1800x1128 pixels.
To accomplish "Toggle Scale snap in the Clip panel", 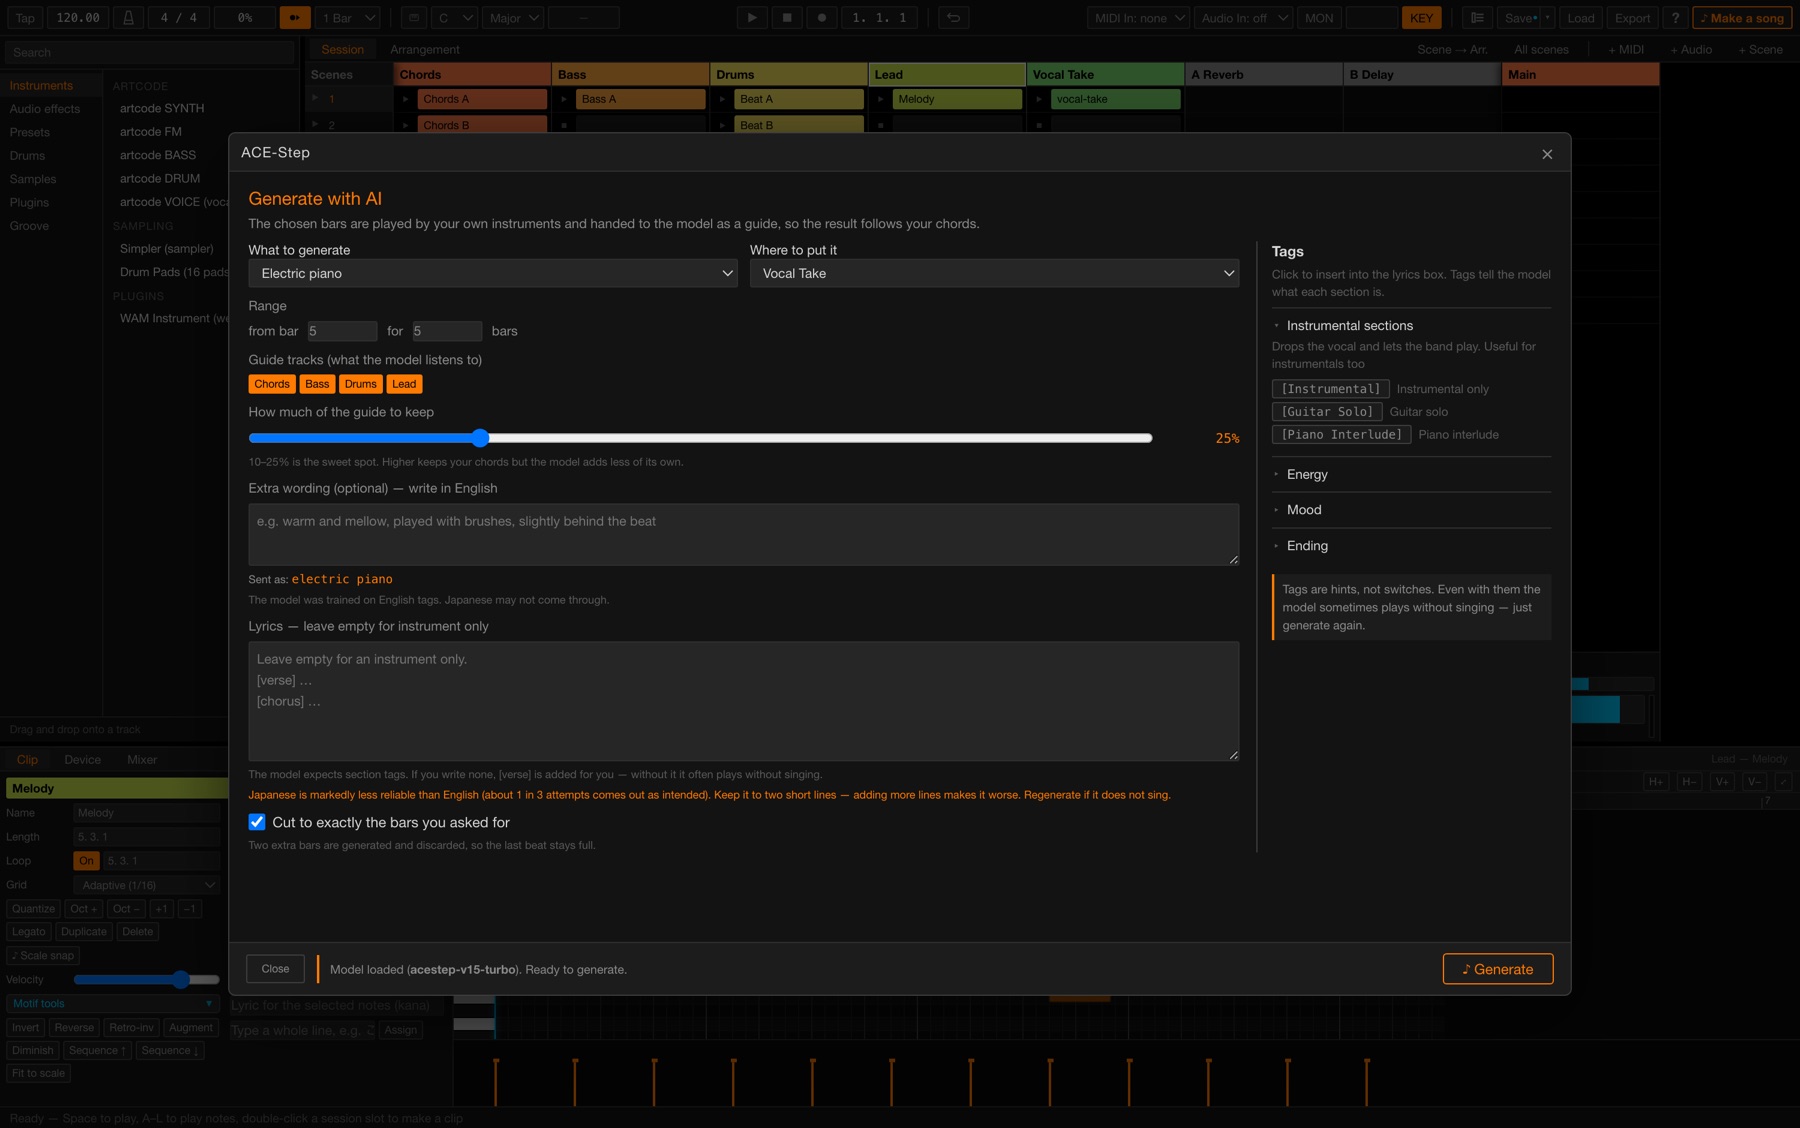I will pos(42,955).
